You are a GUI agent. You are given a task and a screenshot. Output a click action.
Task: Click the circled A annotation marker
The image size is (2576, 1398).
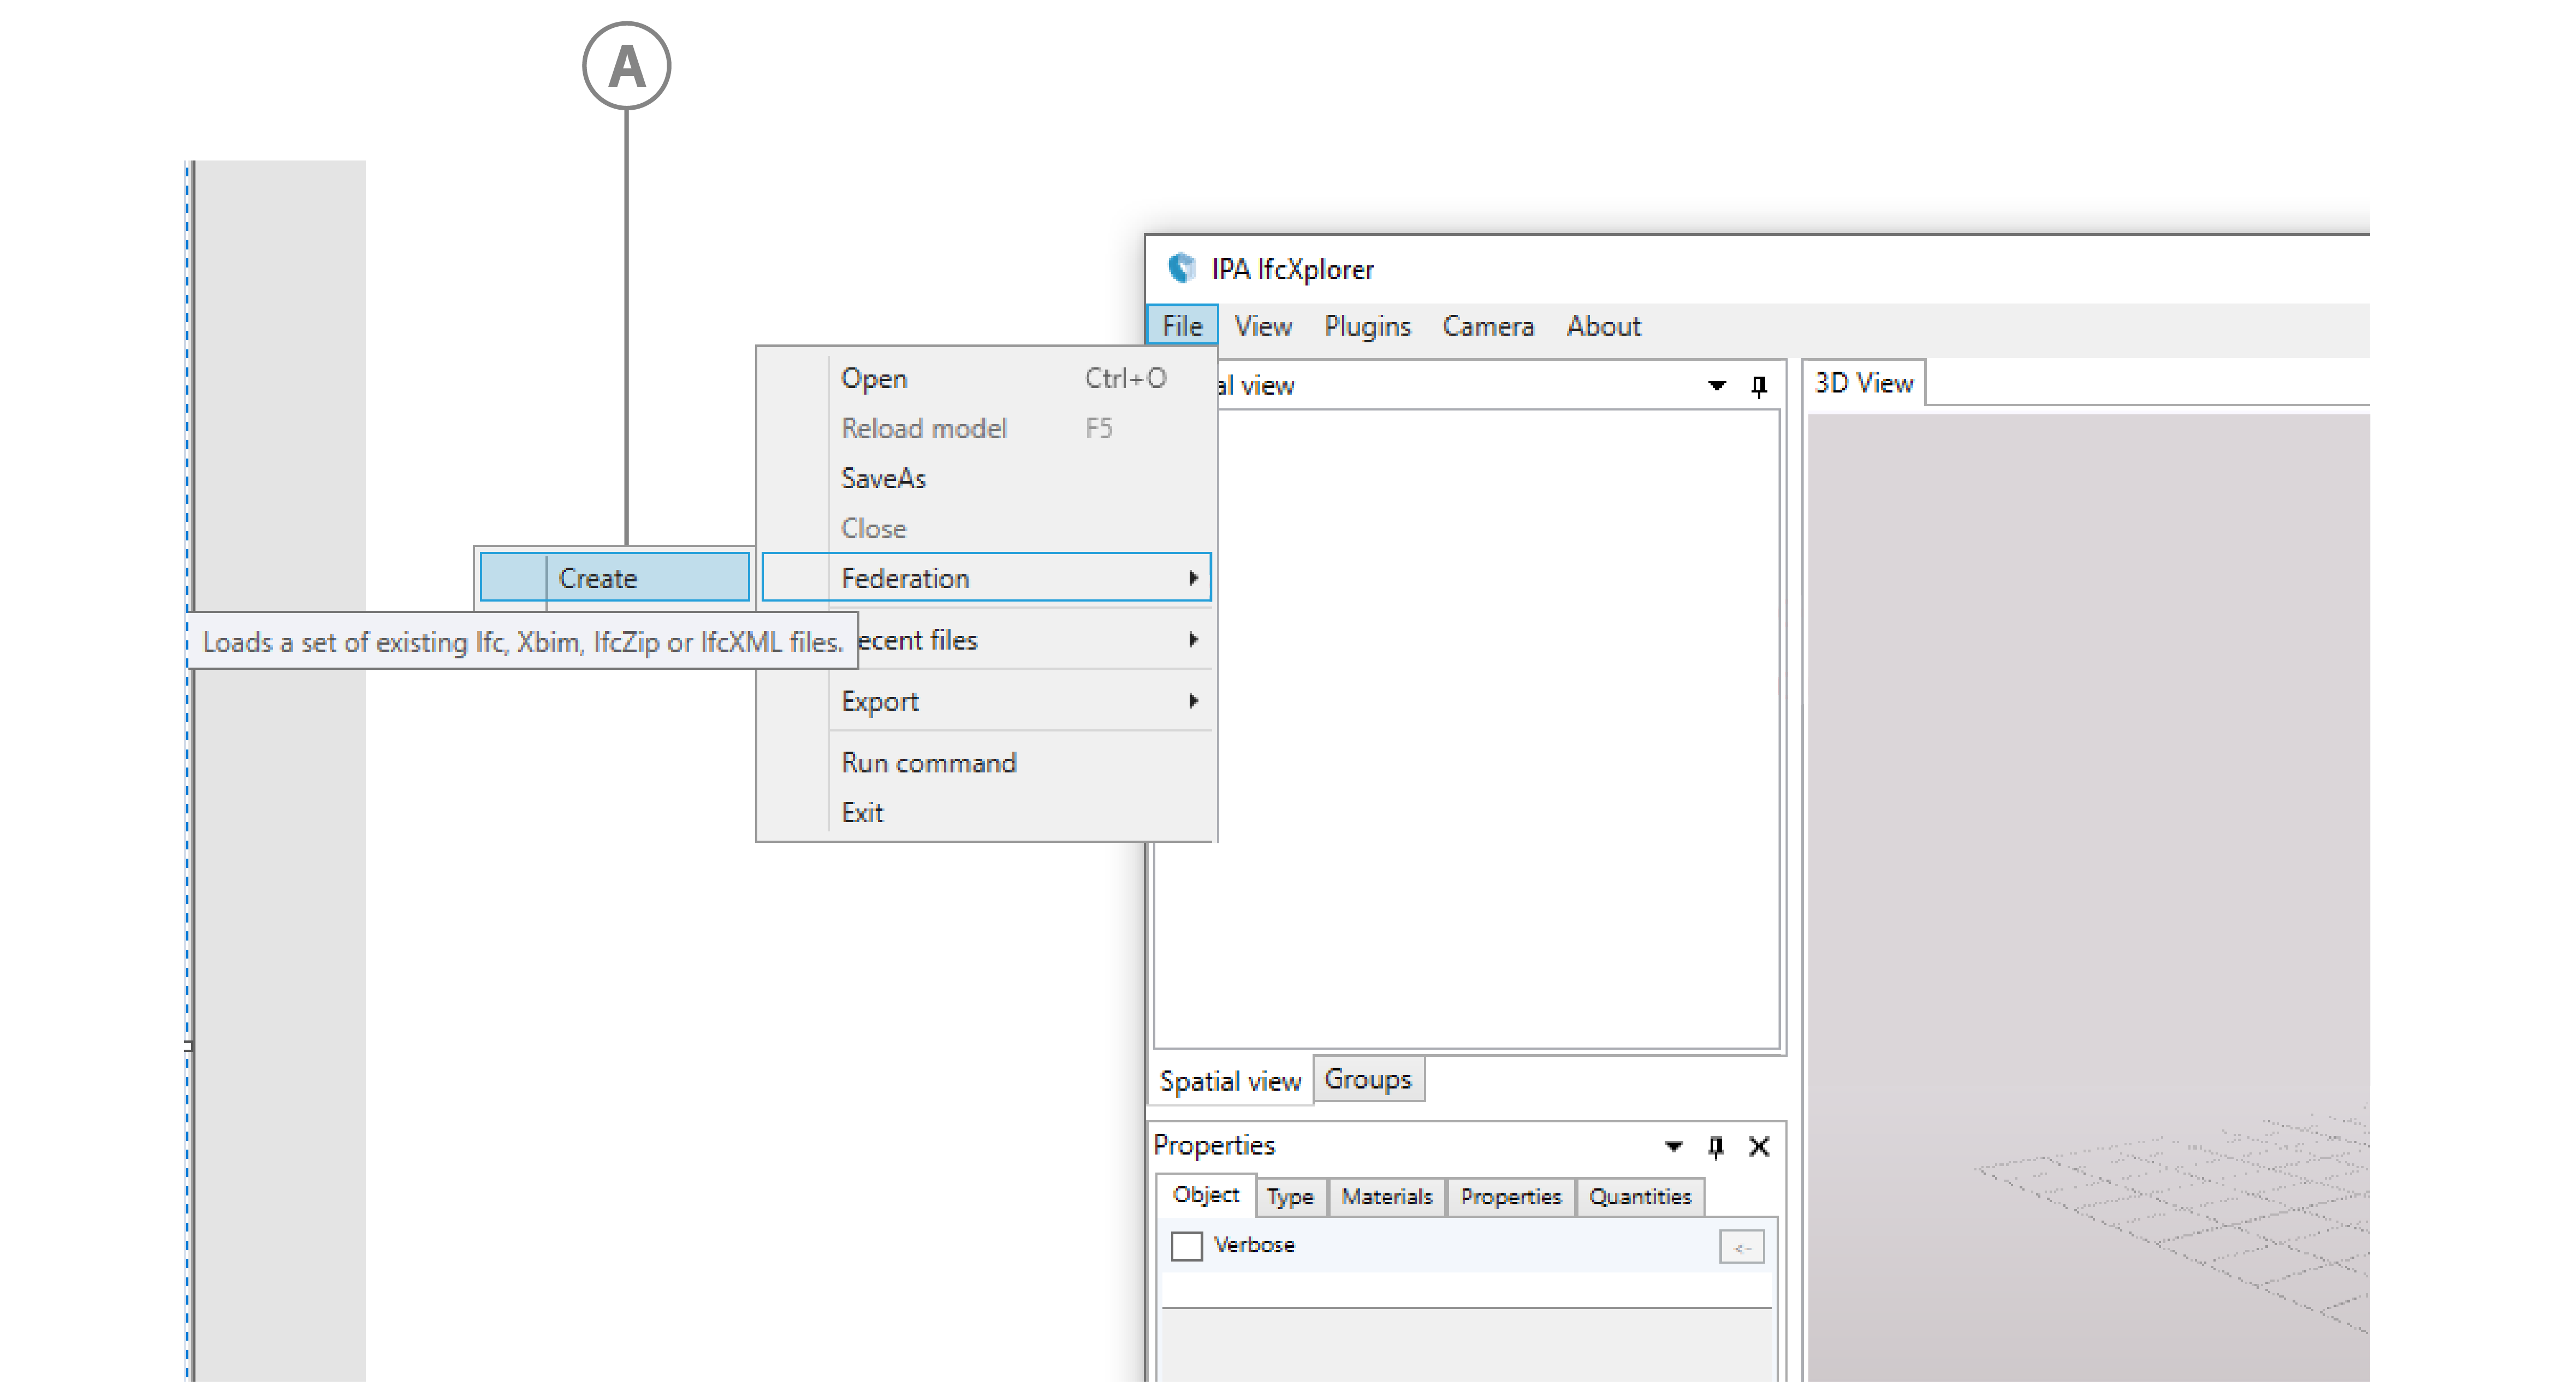tap(626, 66)
